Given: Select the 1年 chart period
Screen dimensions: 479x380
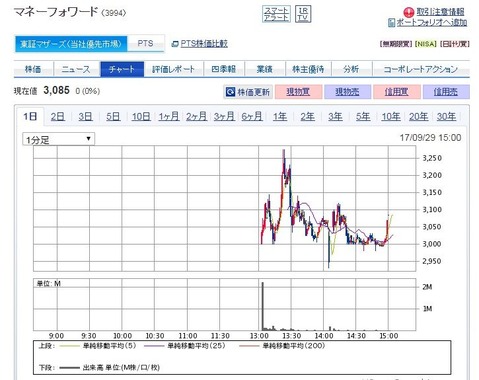Looking at the screenshot, I should pos(280,116).
